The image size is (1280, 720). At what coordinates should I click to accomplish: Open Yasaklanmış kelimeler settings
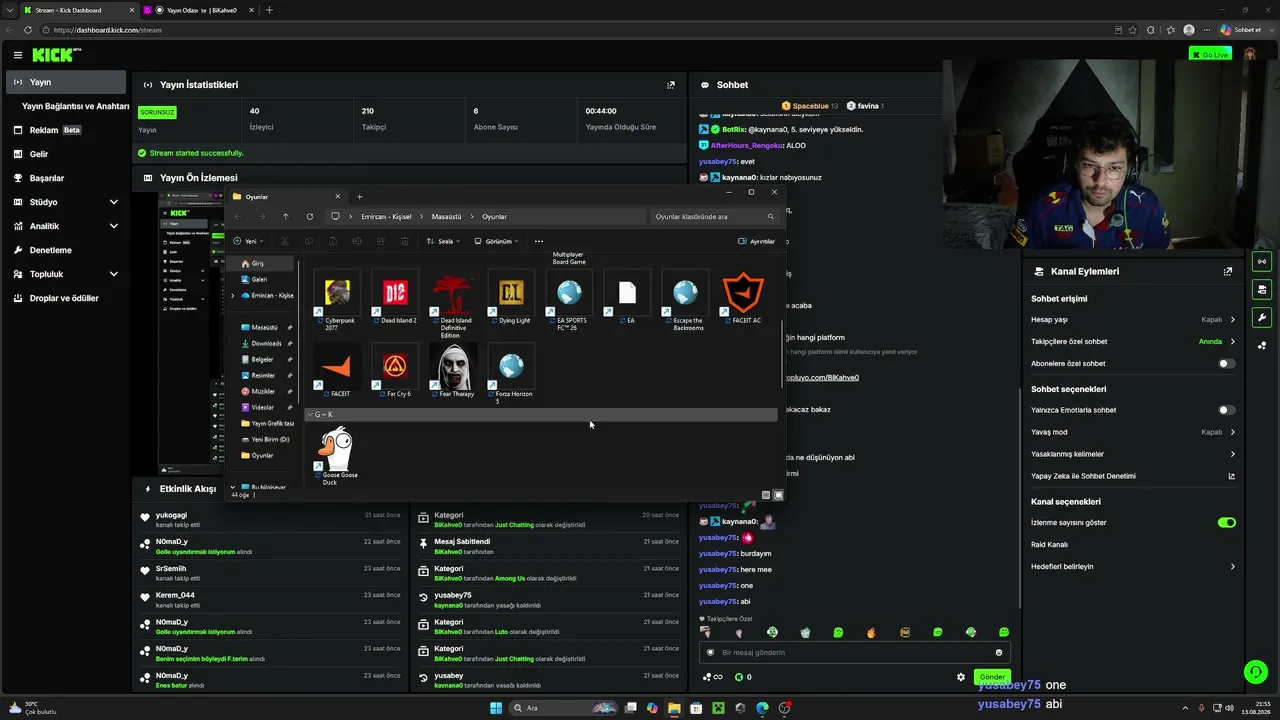click(x=1133, y=454)
